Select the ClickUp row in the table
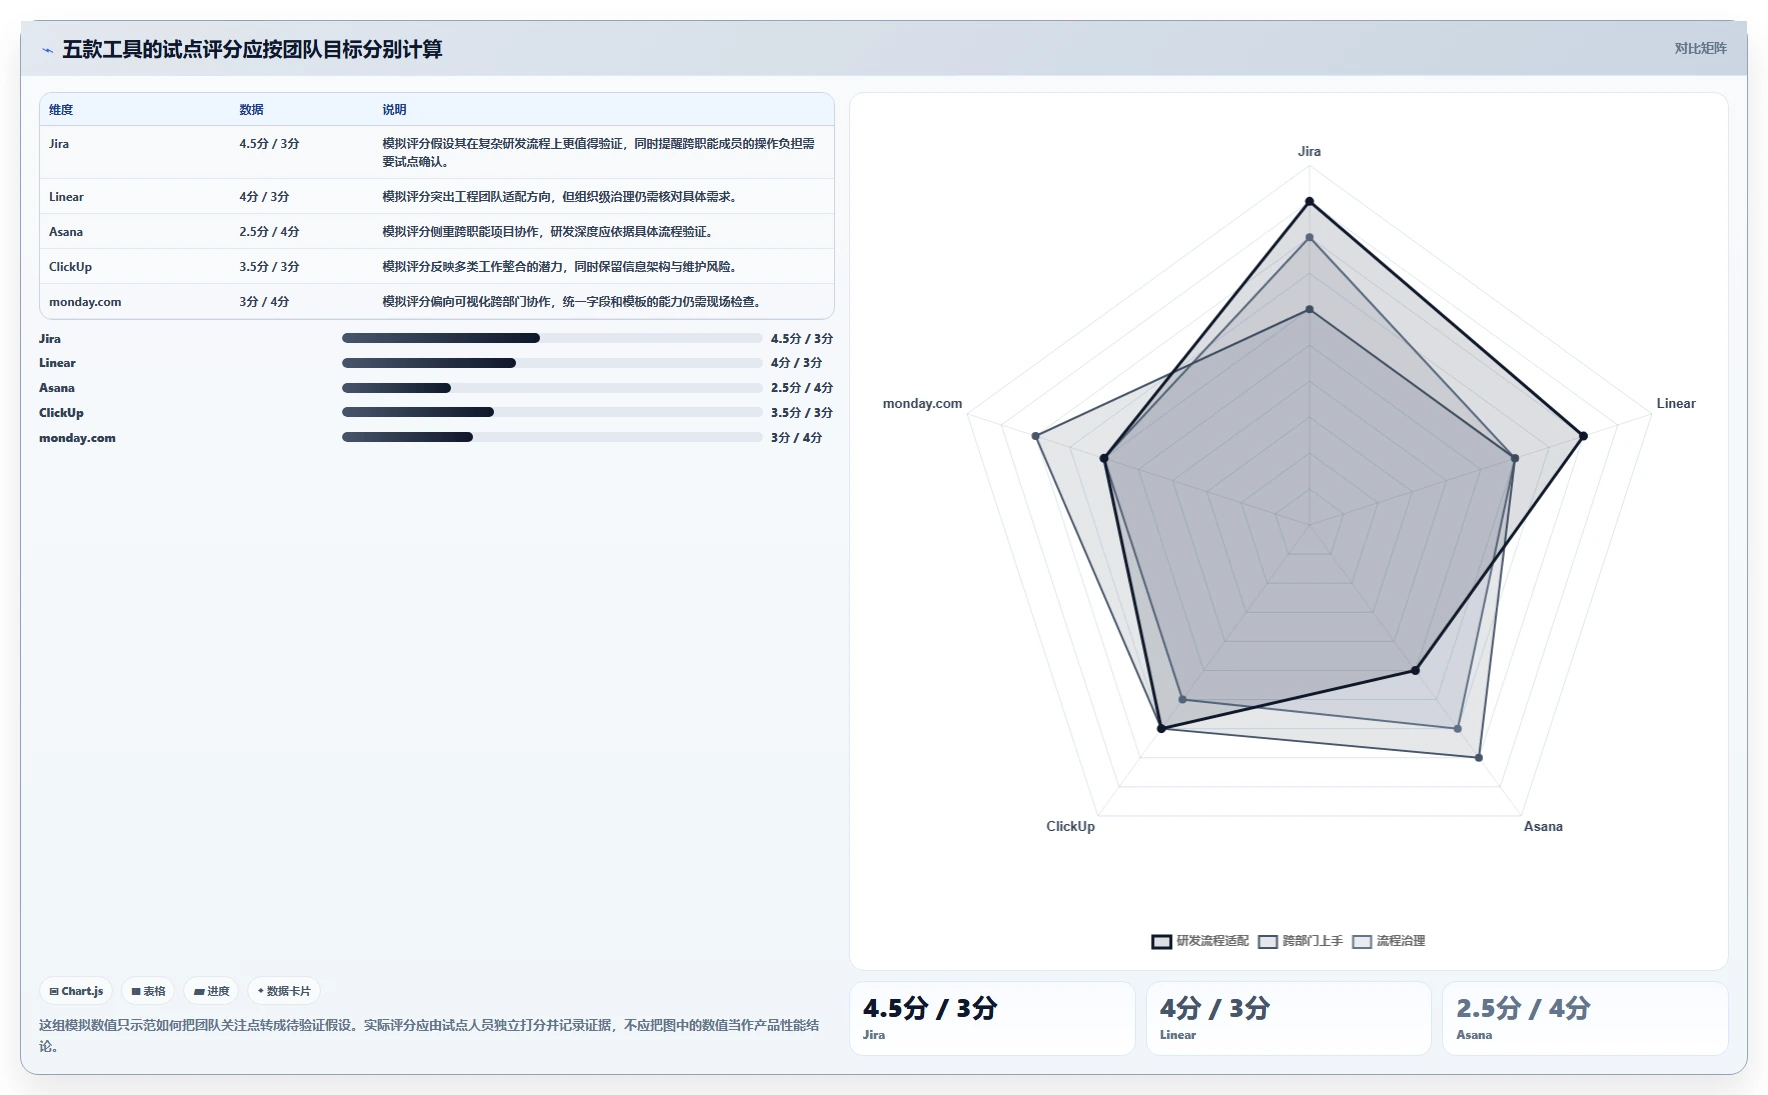Image resolution: width=1768 pixels, height=1095 pixels. click(437, 267)
